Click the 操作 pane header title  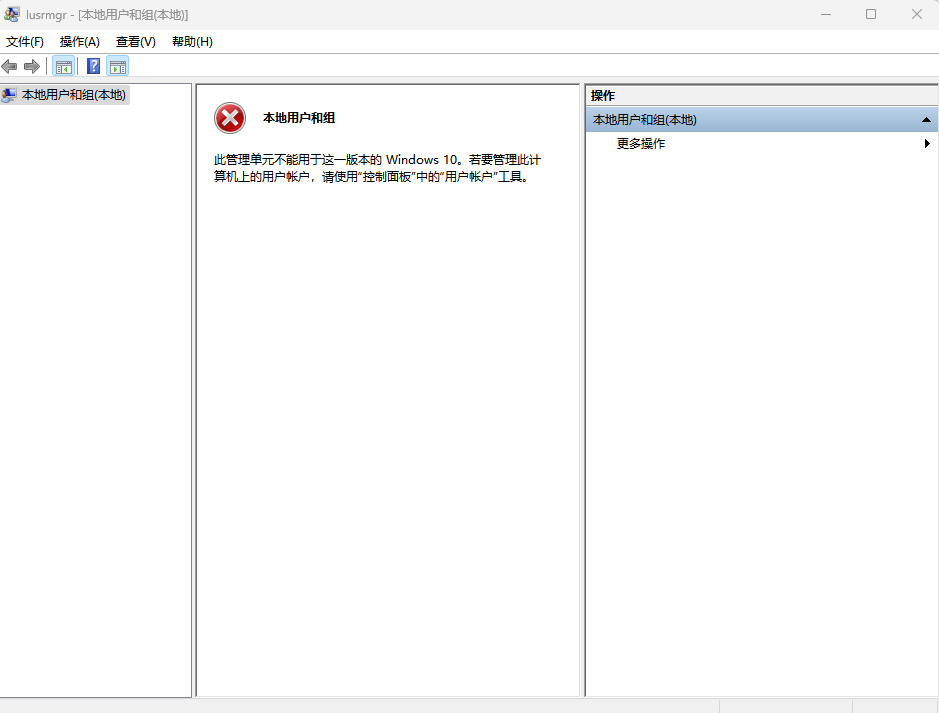point(603,96)
